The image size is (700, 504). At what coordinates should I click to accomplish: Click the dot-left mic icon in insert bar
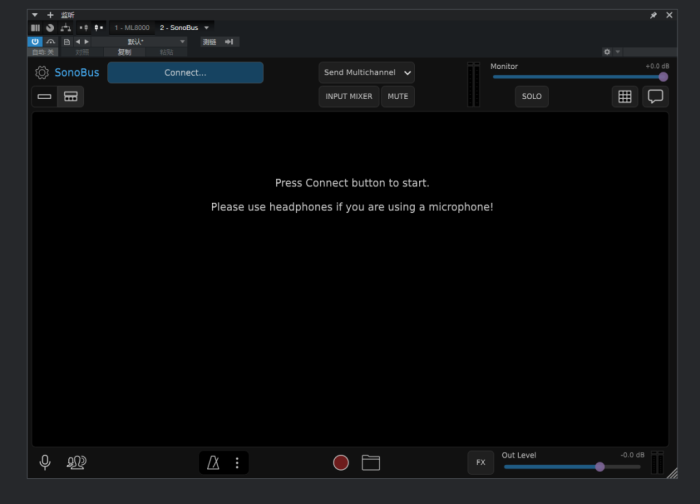tap(83, 28)
